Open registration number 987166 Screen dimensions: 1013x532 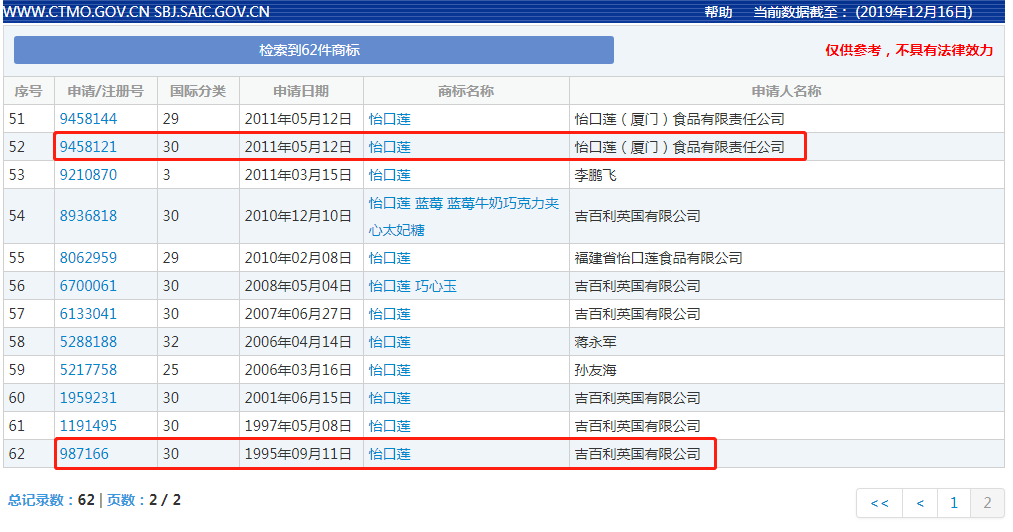[x=85, y=454]
